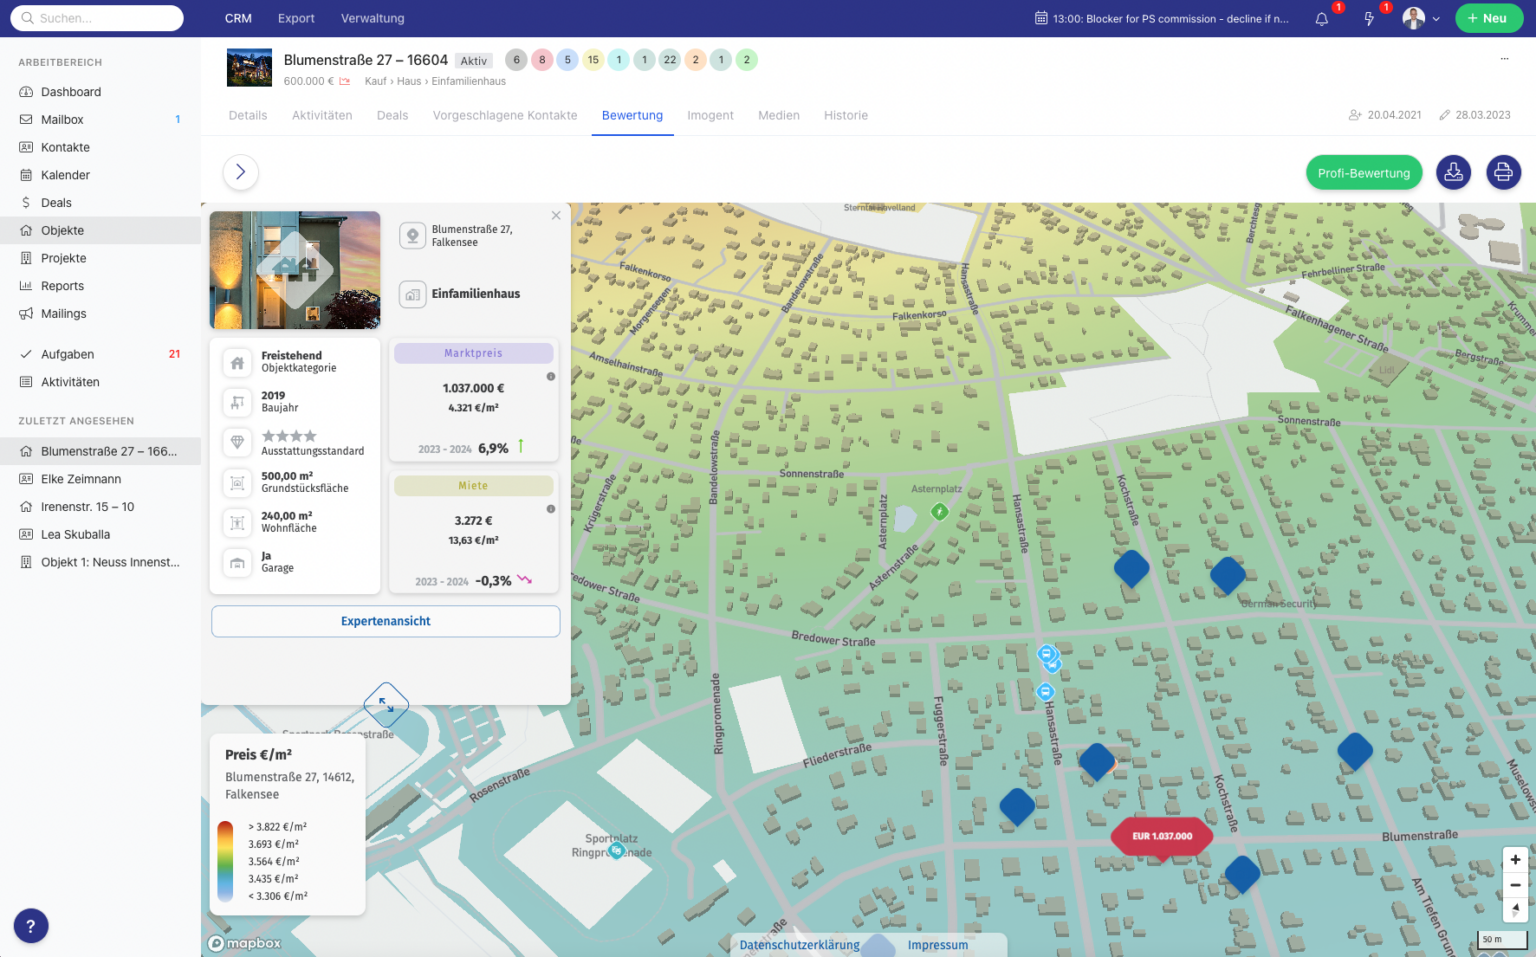Zoom out on the map
Viewport: 1536px width, 957px height.
click(1515, 885)
